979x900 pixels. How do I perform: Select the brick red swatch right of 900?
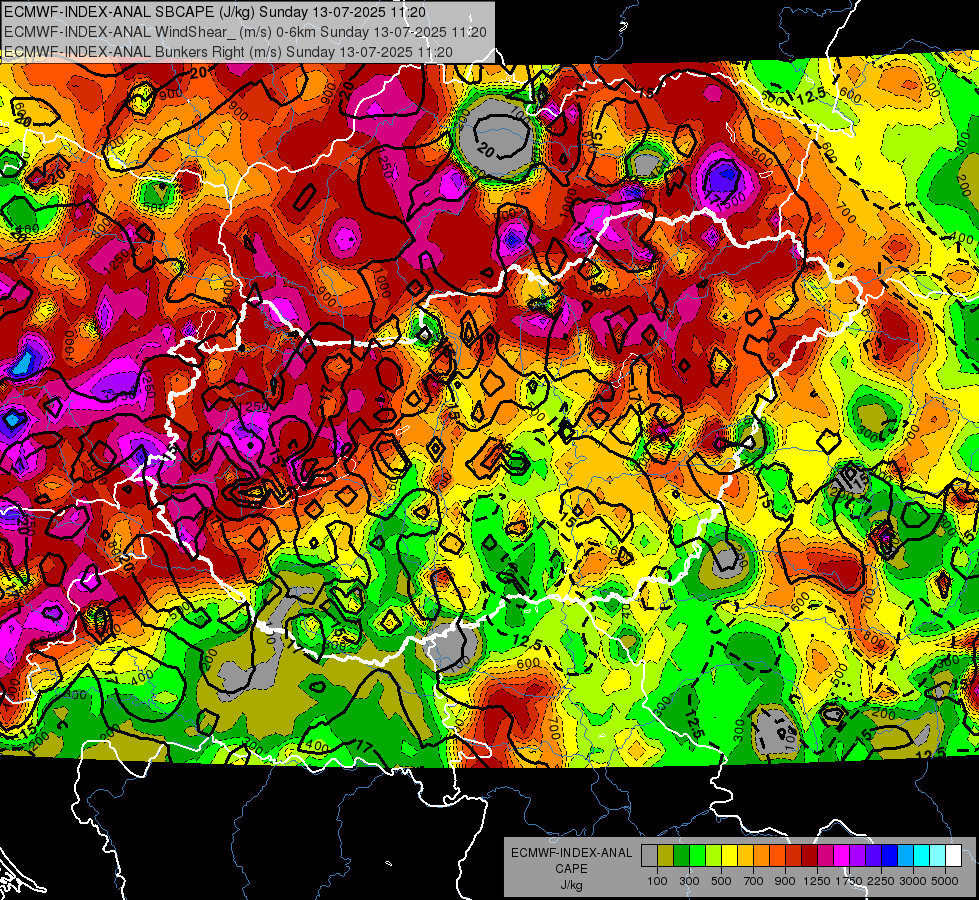[794, 856]
